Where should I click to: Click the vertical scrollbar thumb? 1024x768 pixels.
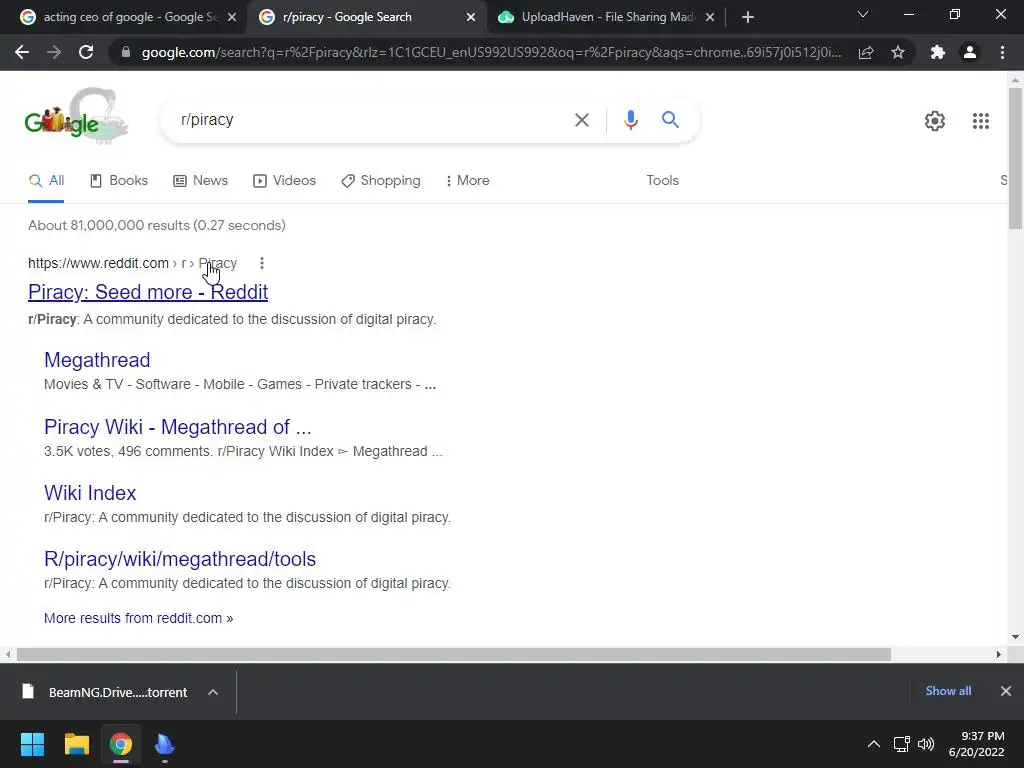1015,159
